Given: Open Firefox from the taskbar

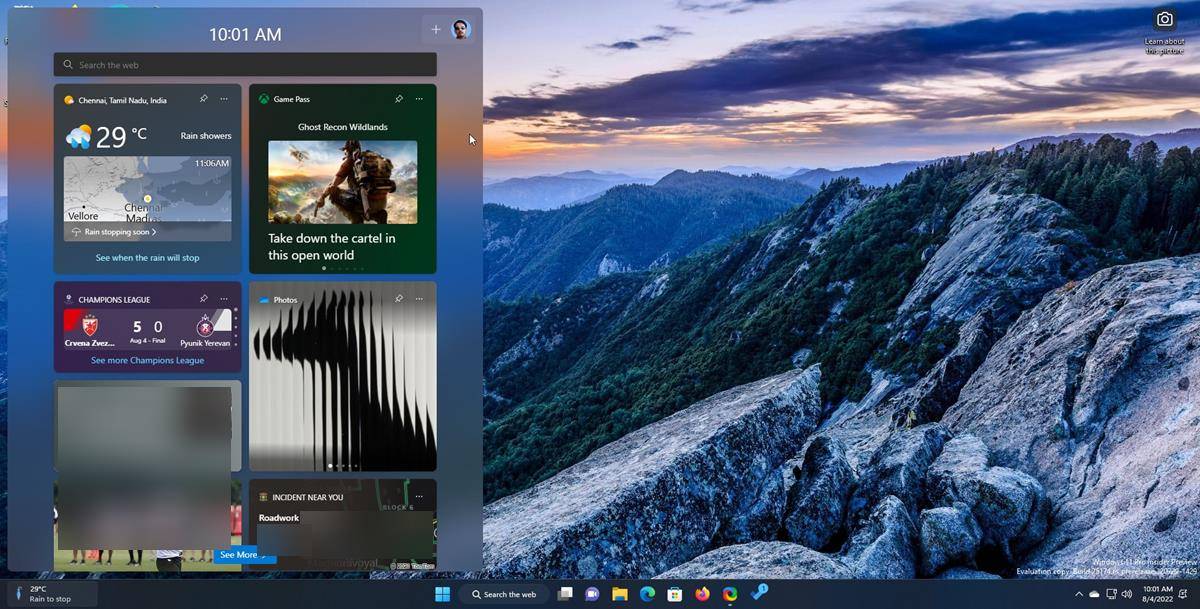Looking at the screenshot, I should (701, 594).
